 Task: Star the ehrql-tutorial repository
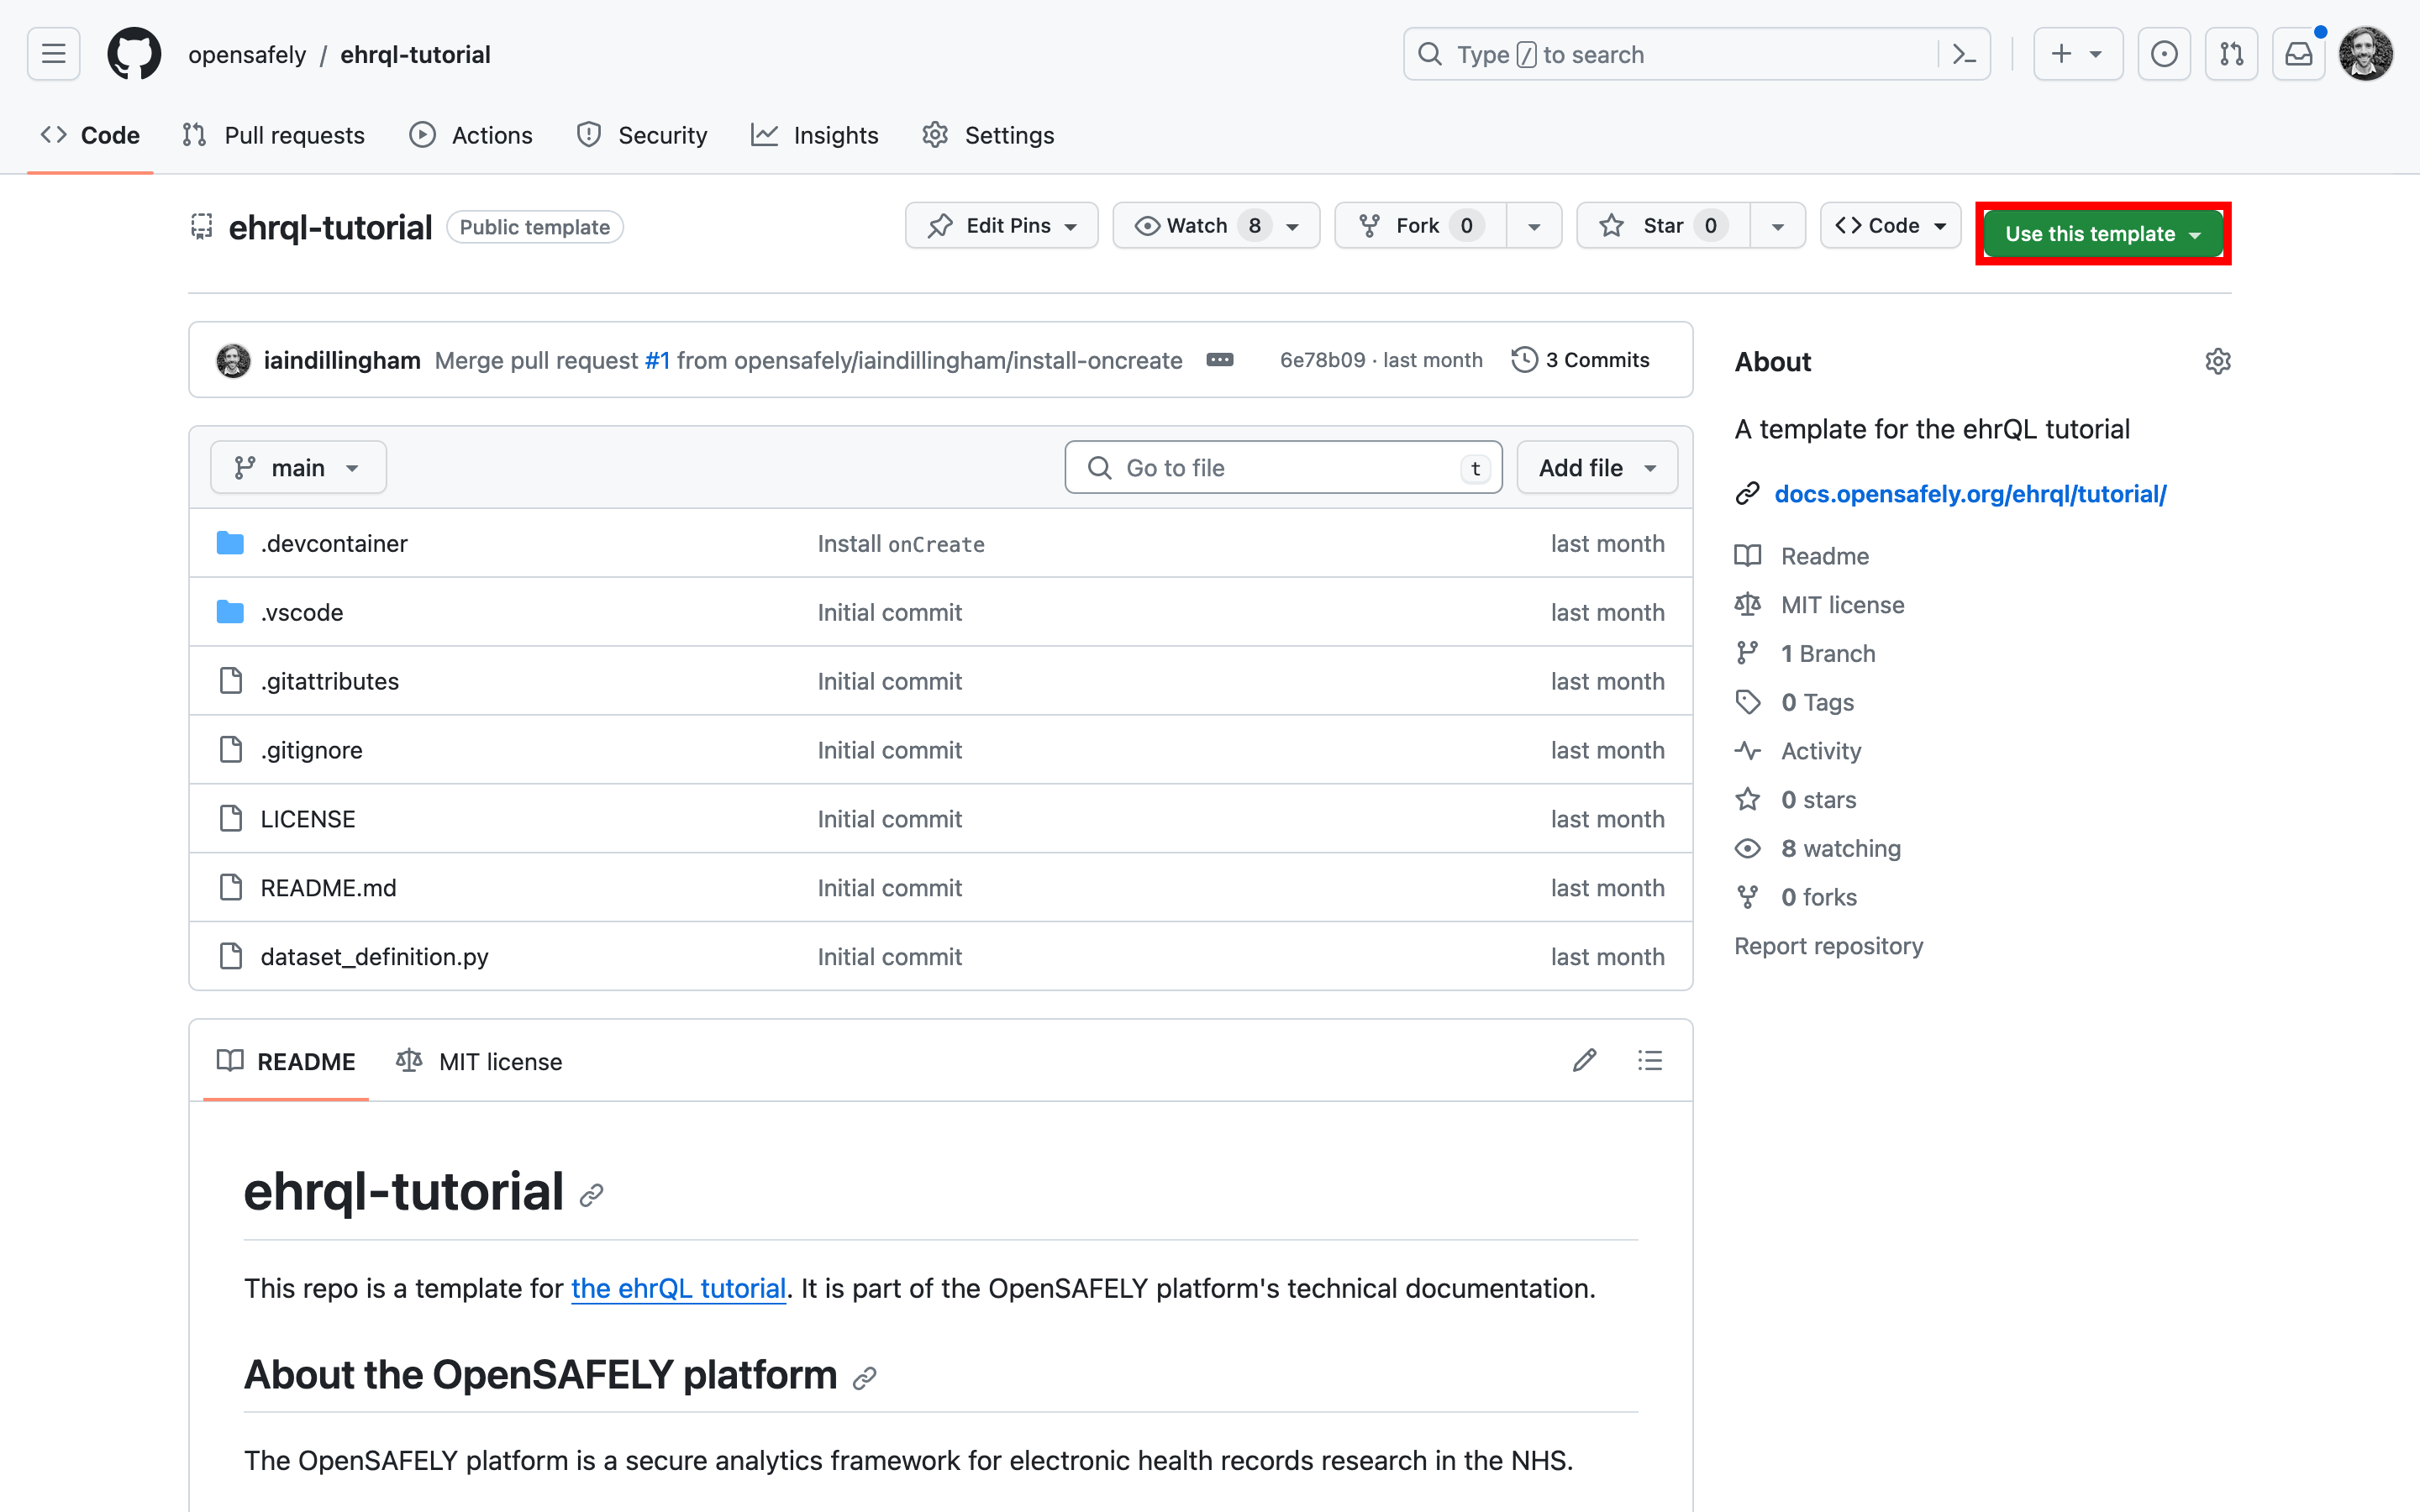1661,225
